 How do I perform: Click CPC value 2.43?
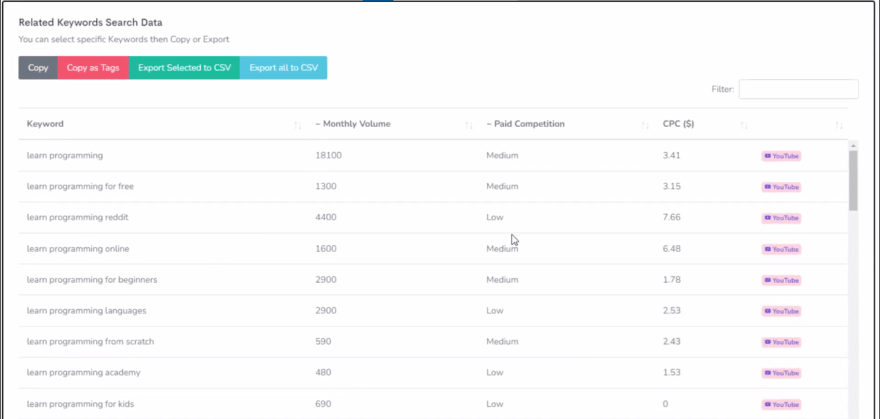(671, 341)
